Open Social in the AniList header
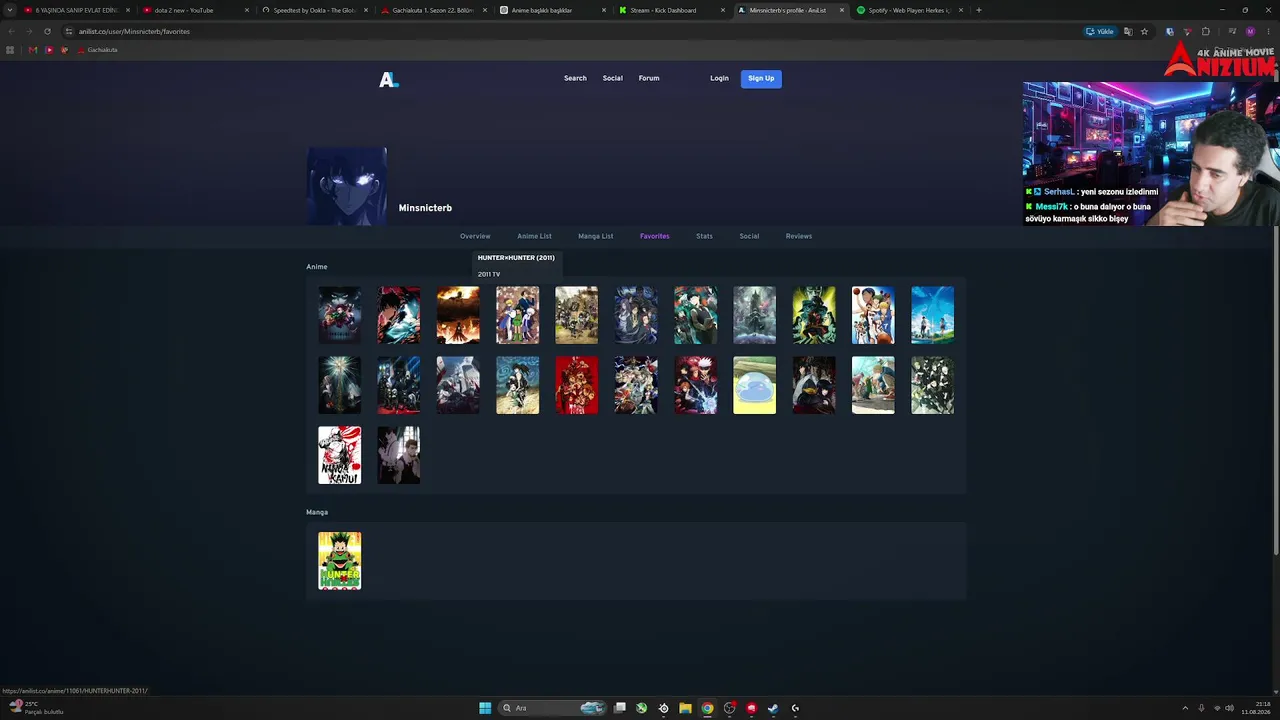The height and width of the screenshot is (720, 1280). [612, 78]
